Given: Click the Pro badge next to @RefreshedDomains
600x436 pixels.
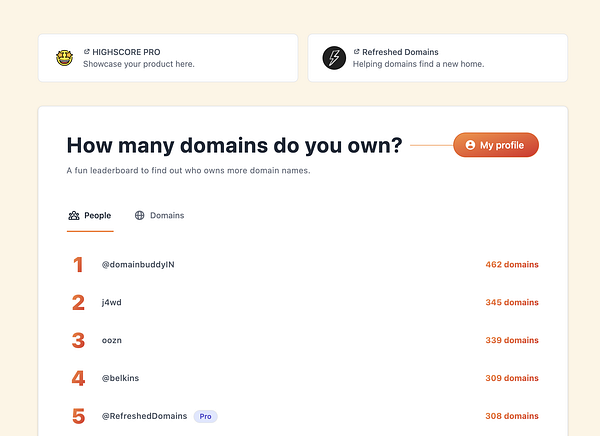Looking at the screenshot, I should pos(205,416).
